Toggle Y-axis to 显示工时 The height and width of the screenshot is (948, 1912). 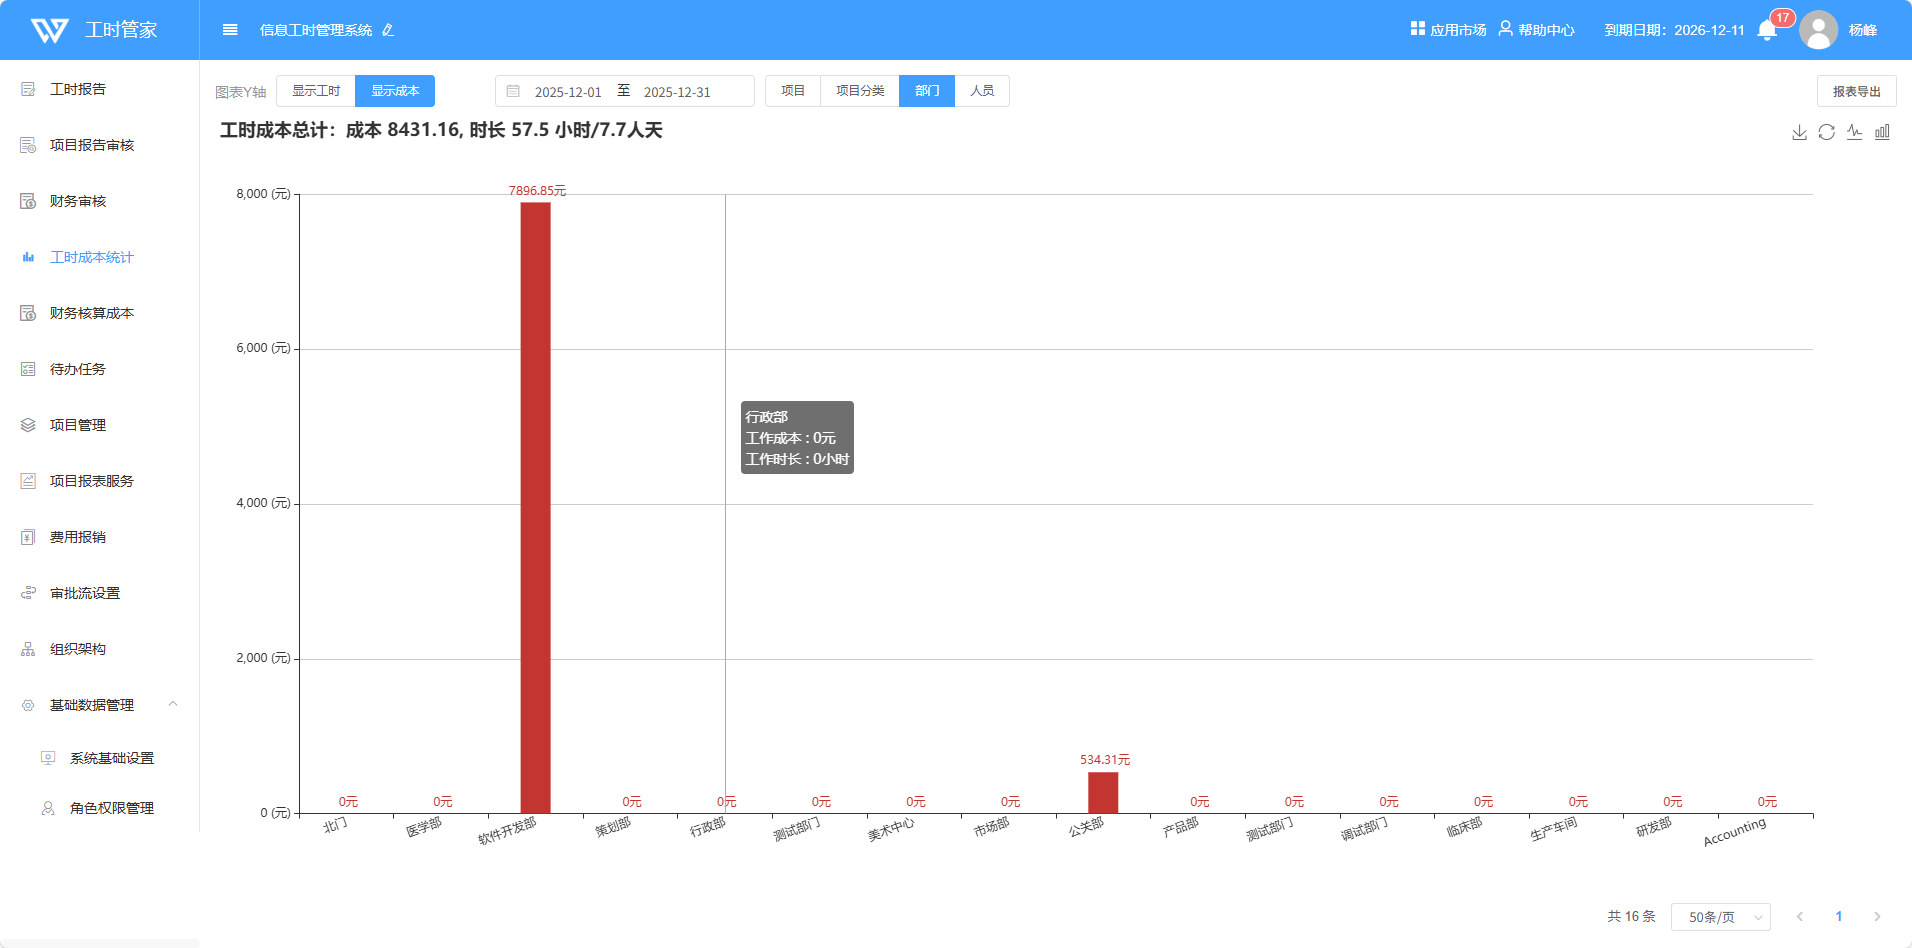tap(316, 91)
